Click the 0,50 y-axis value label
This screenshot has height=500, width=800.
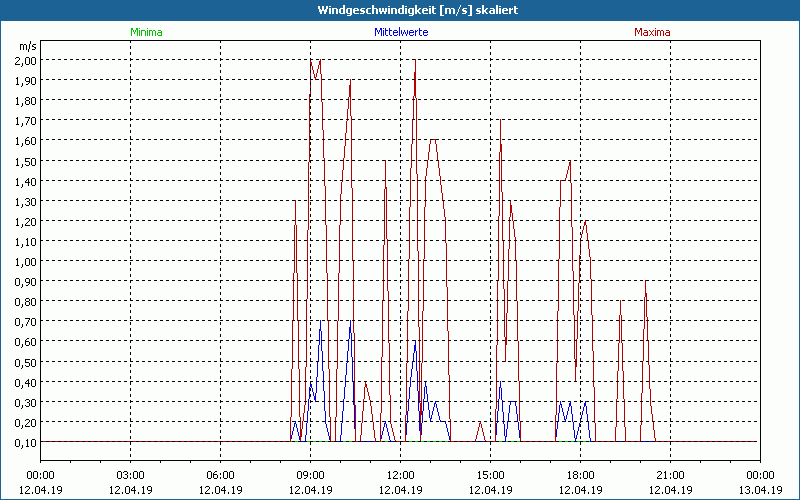(x=25, y=362)
